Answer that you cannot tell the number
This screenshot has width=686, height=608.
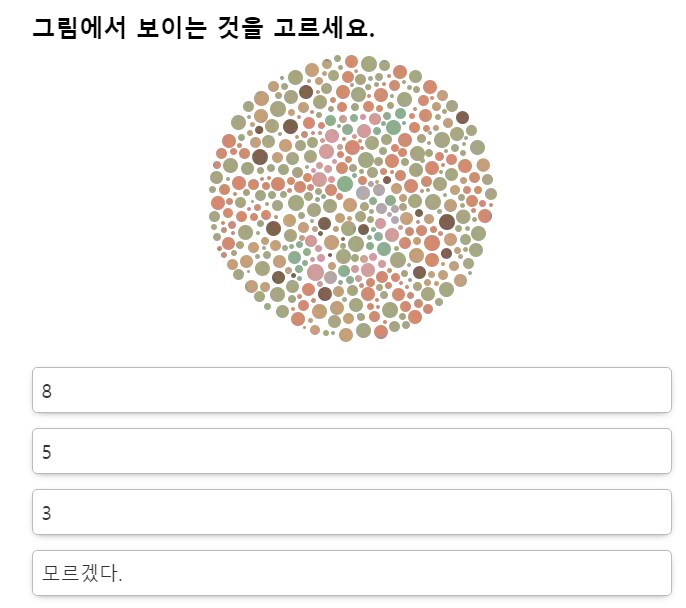(351, 573)
